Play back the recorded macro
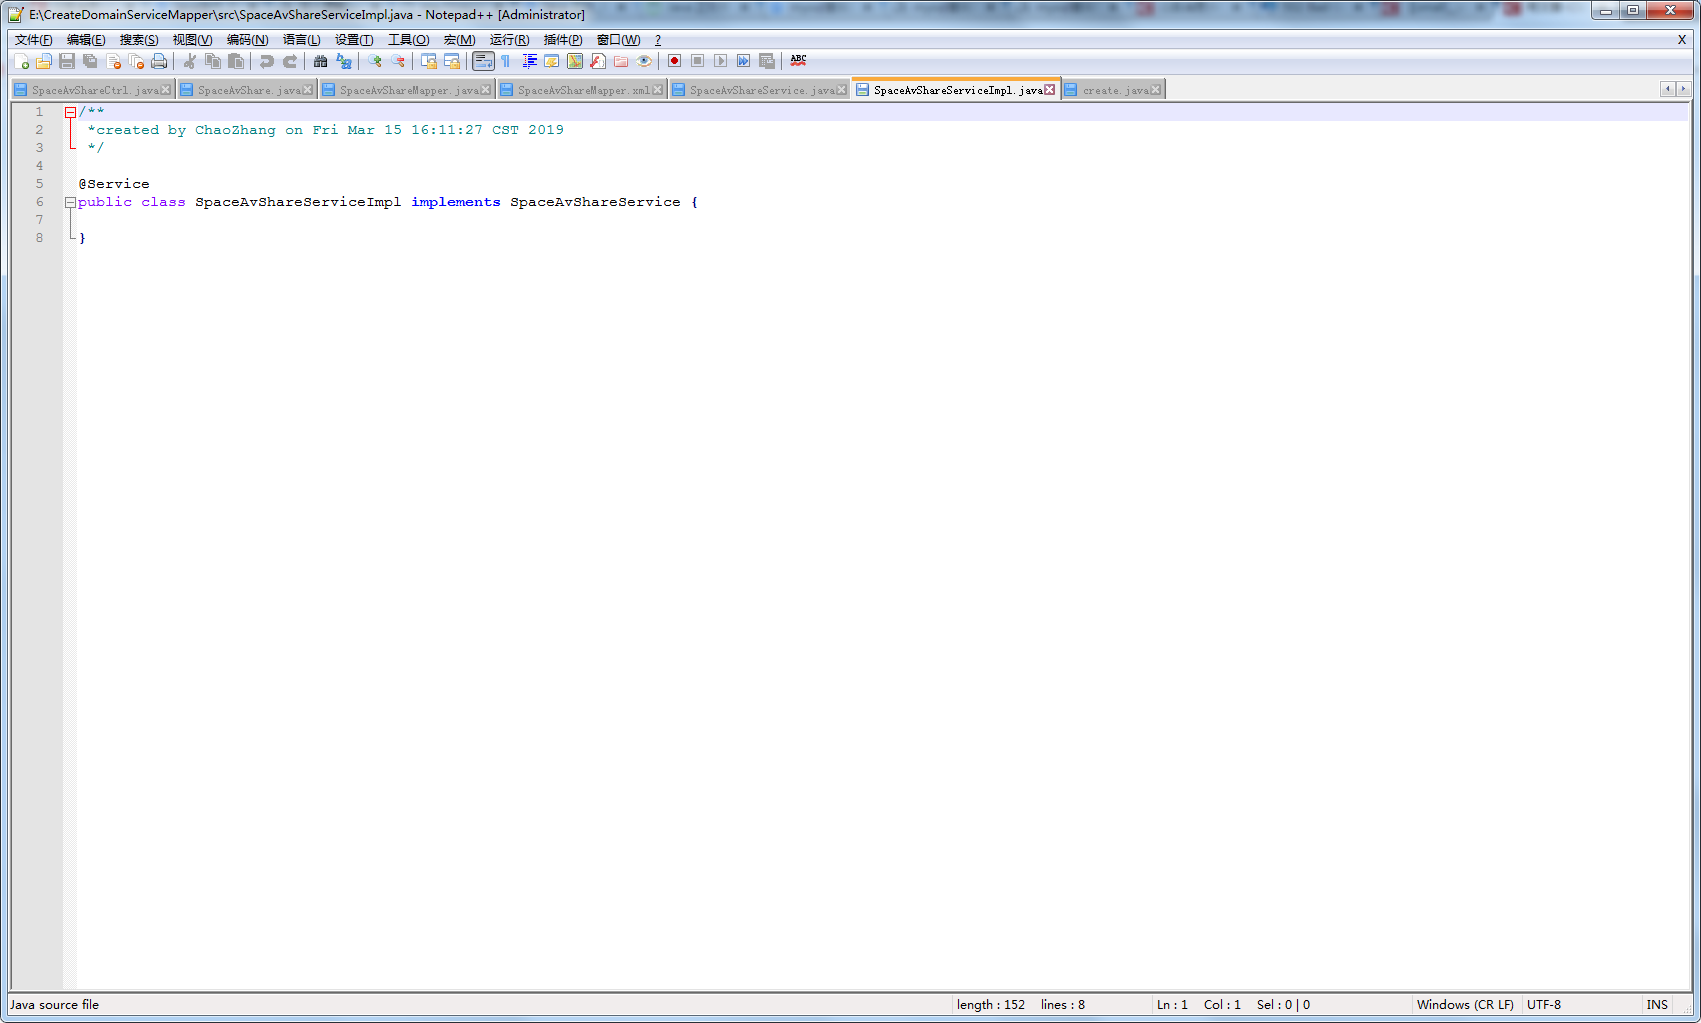Viewport: 1701px width, 1023px height. coord(721,61)
